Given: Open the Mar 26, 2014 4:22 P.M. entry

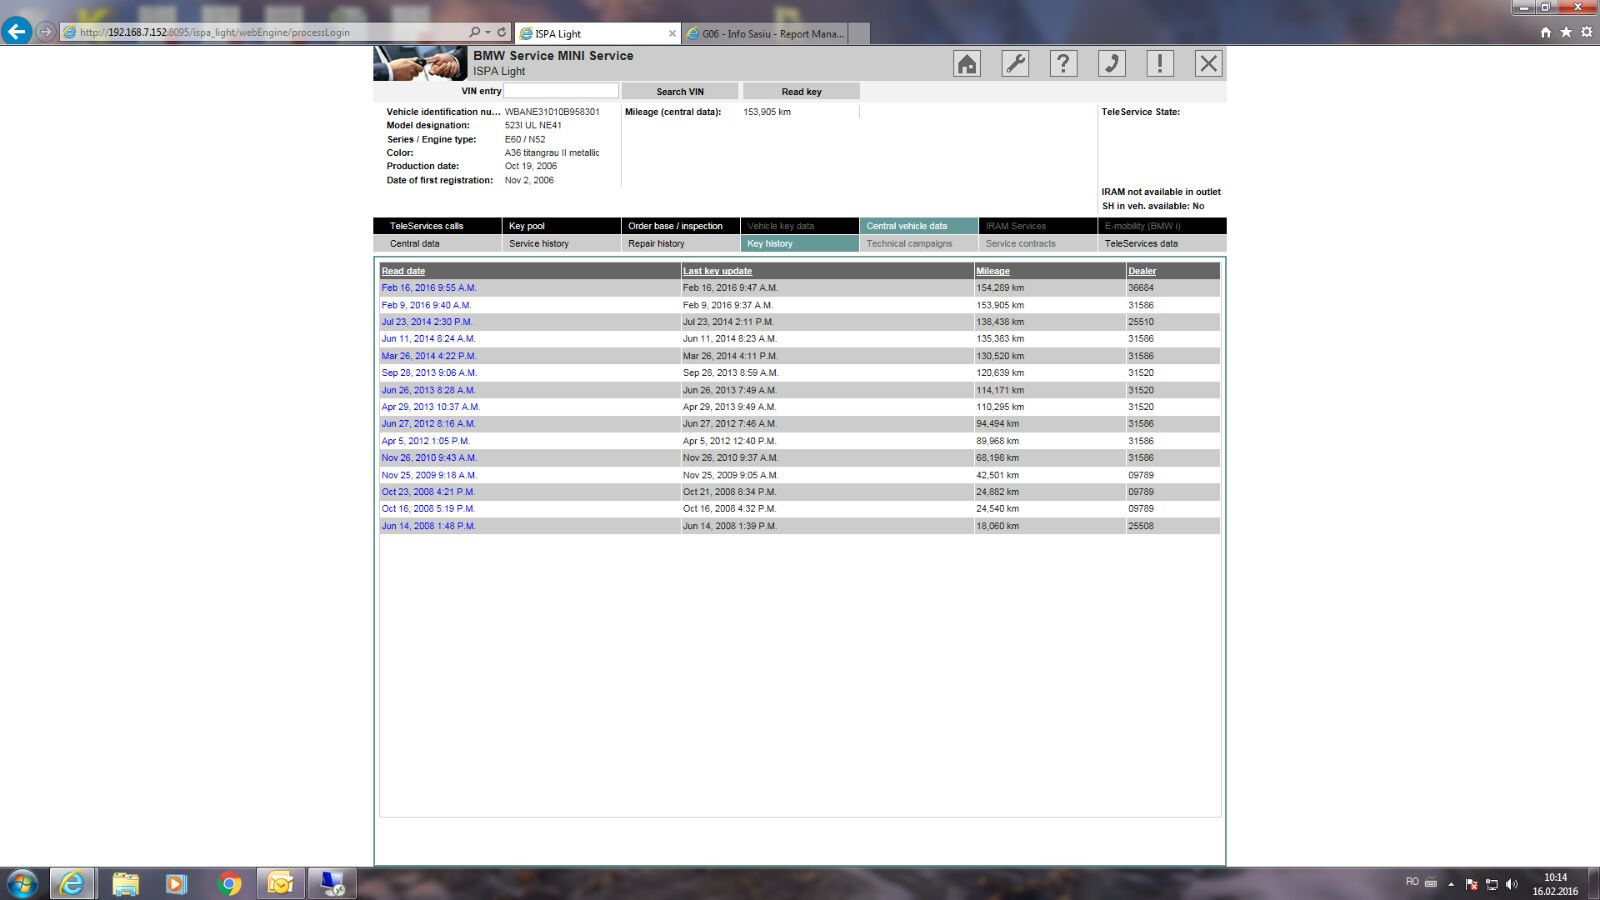Looking at the screenshot, I should (429, 356).
